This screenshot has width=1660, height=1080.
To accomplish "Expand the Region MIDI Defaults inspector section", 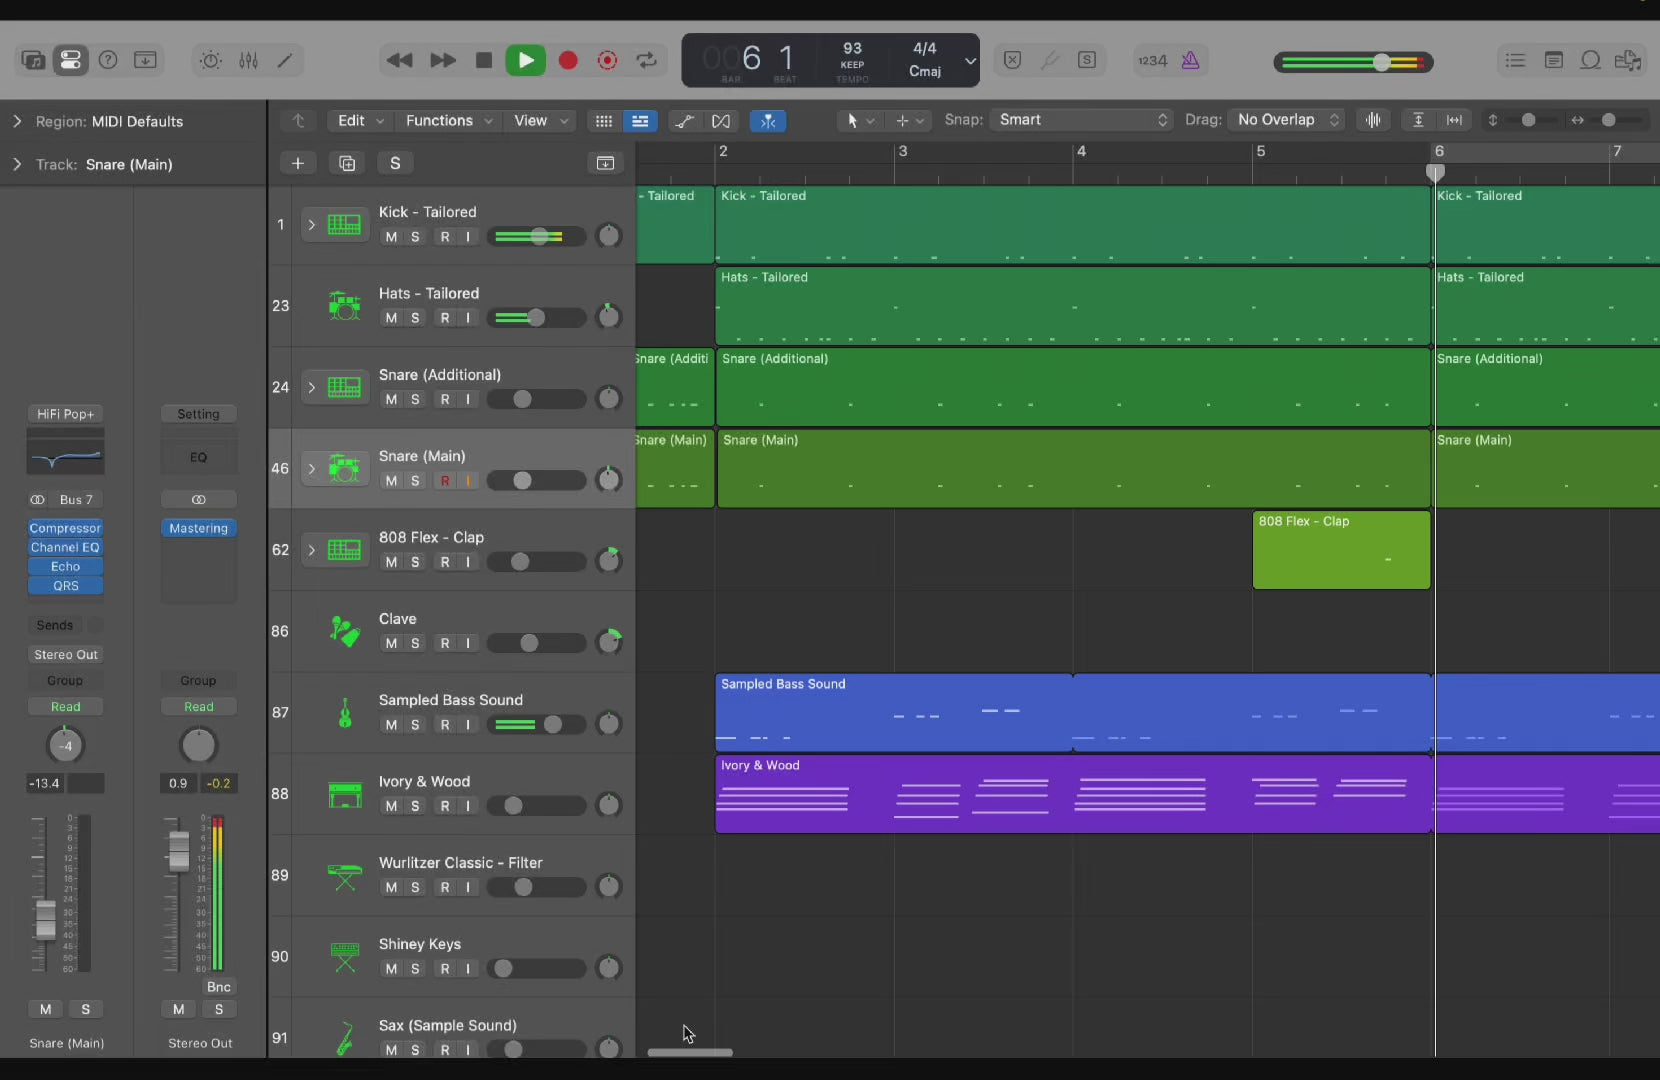I will click(x=17, y=121).
